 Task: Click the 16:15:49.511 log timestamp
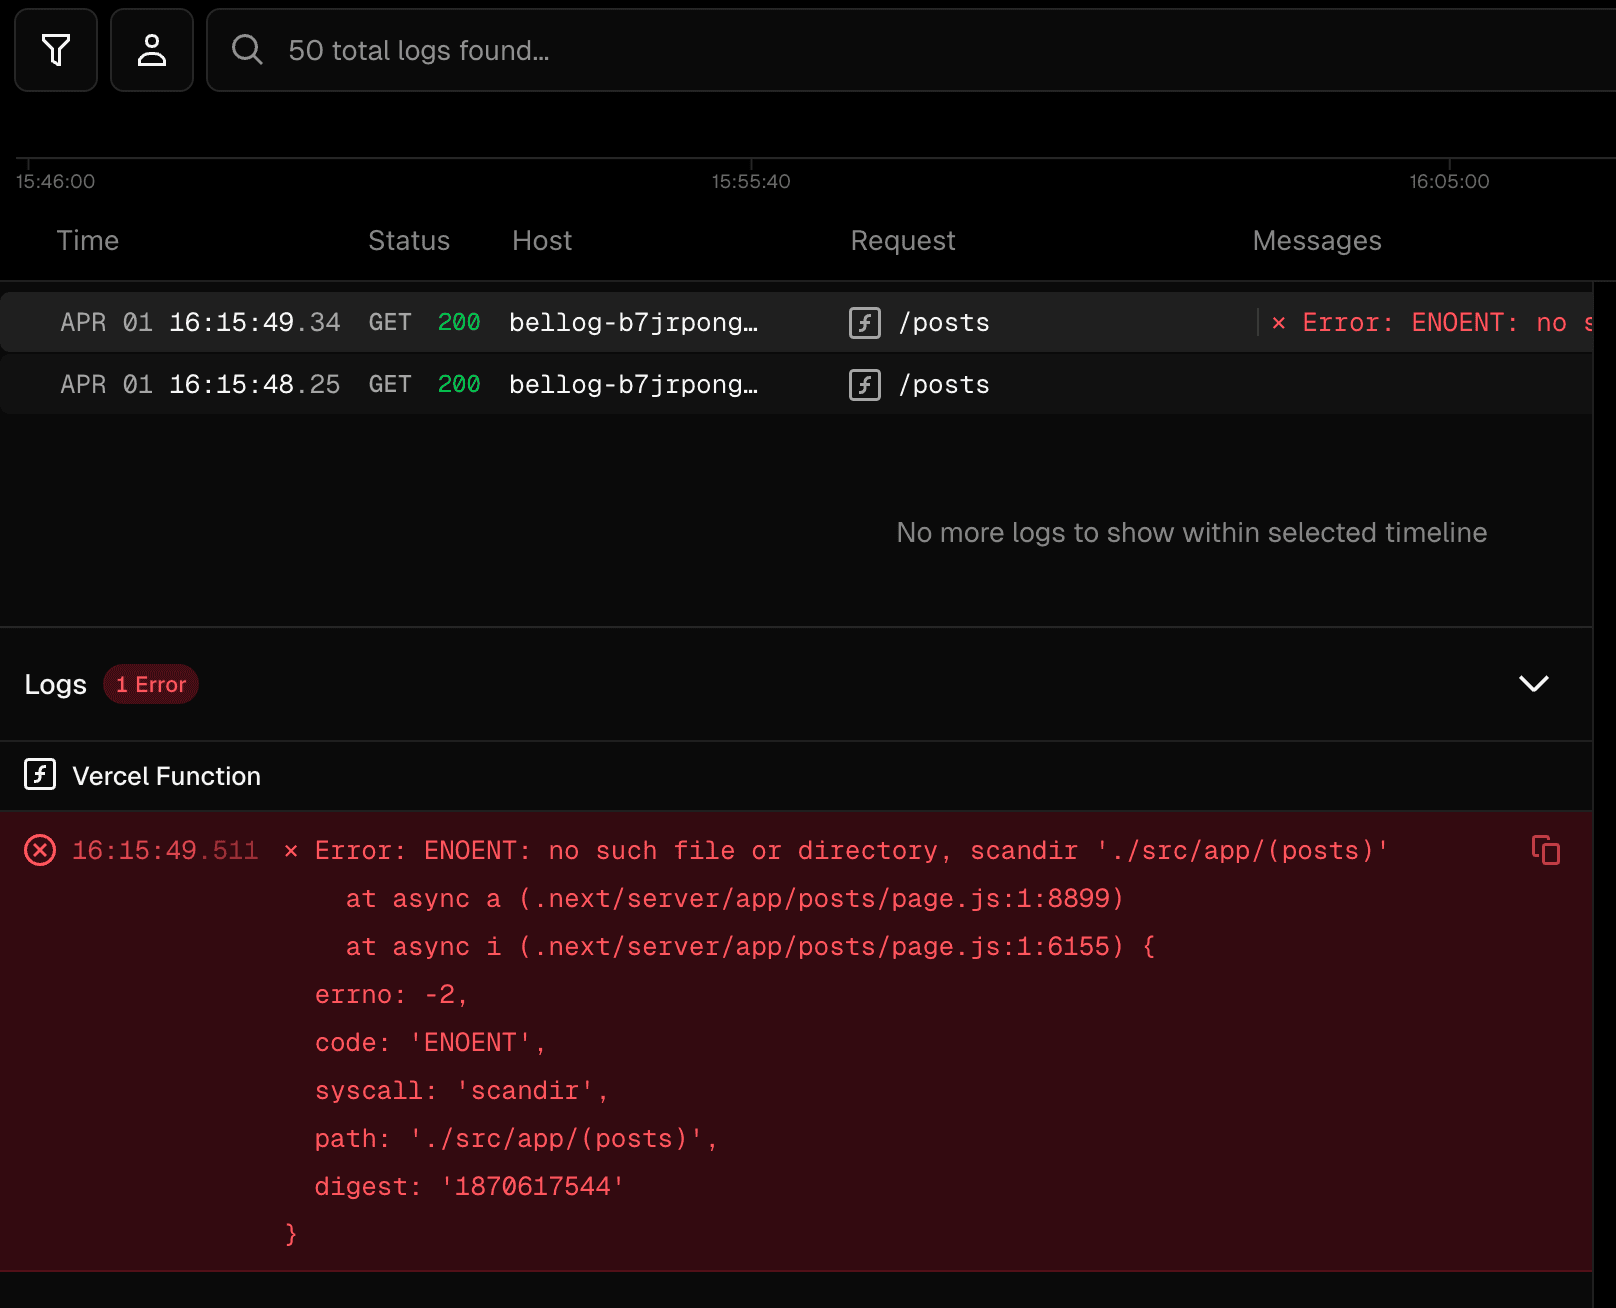tap(165, 851)
